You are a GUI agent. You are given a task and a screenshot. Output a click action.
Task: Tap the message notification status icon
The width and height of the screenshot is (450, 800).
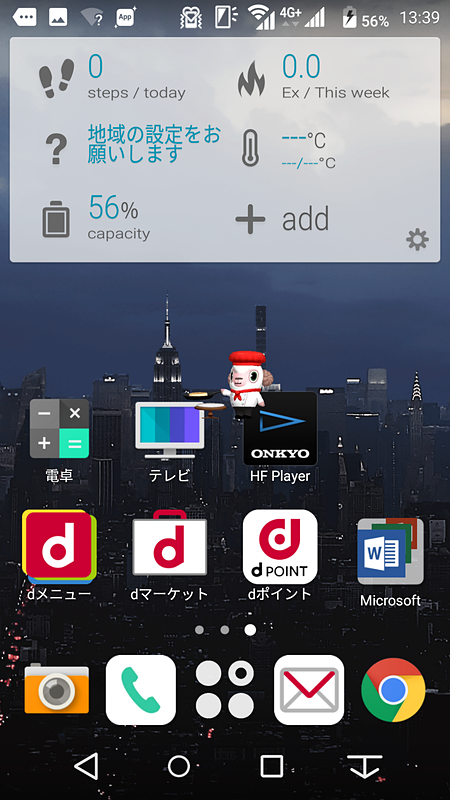pos(24,17)
